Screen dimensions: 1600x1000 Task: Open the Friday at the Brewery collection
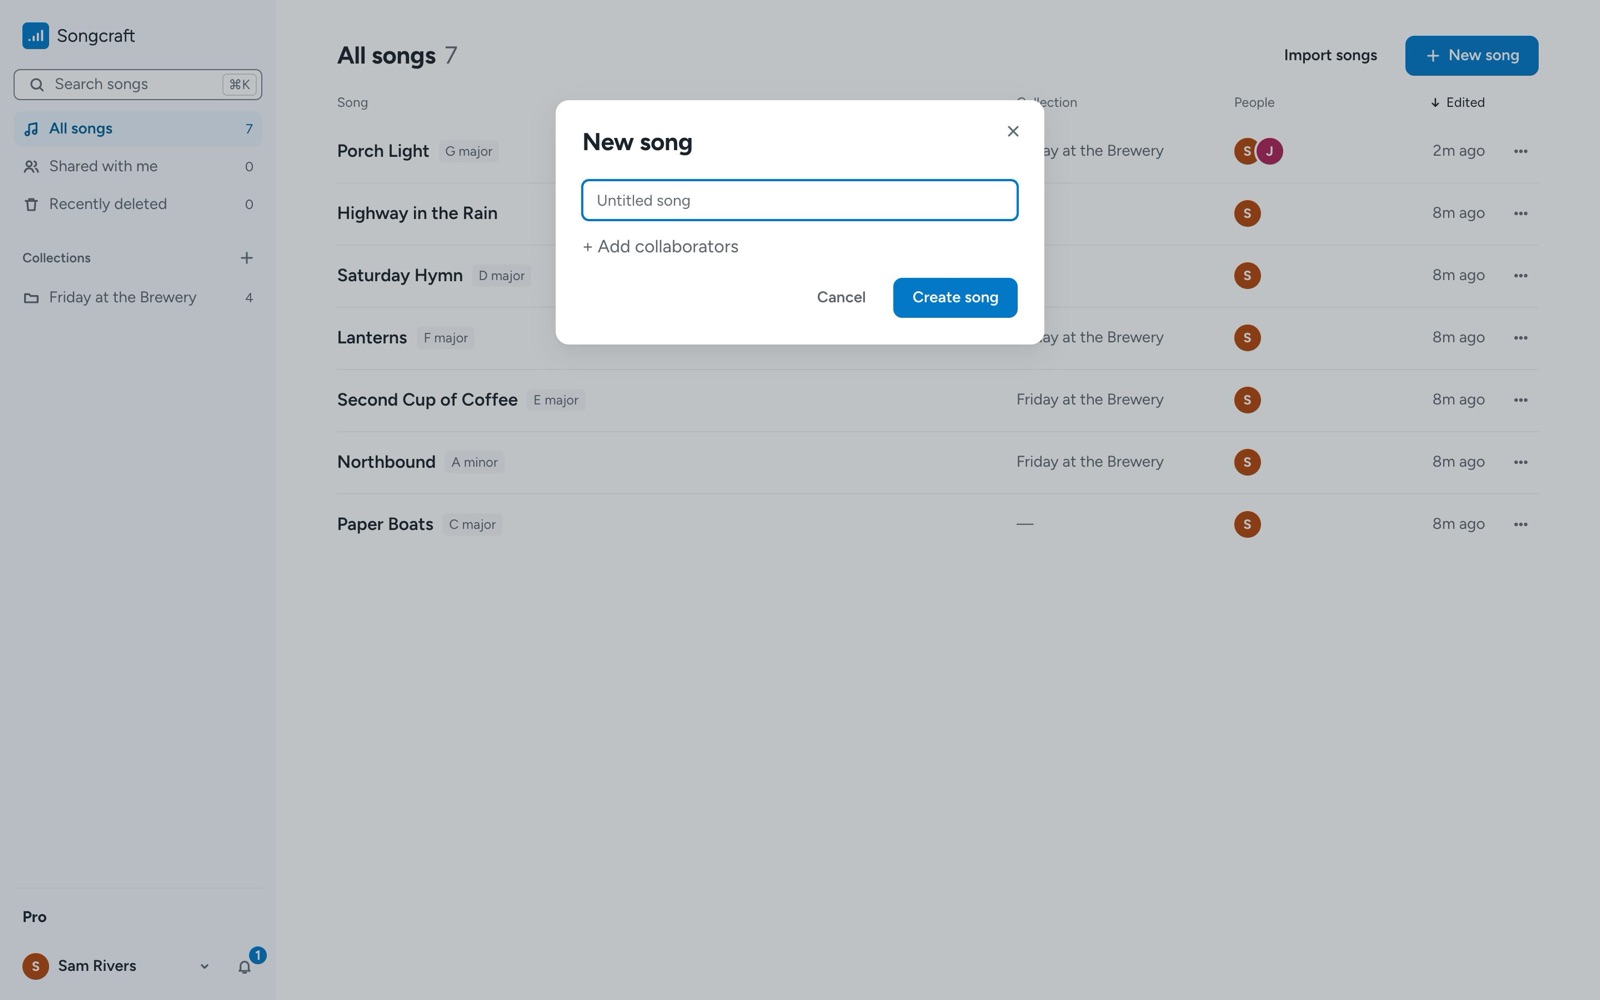(x=138, y=298)
